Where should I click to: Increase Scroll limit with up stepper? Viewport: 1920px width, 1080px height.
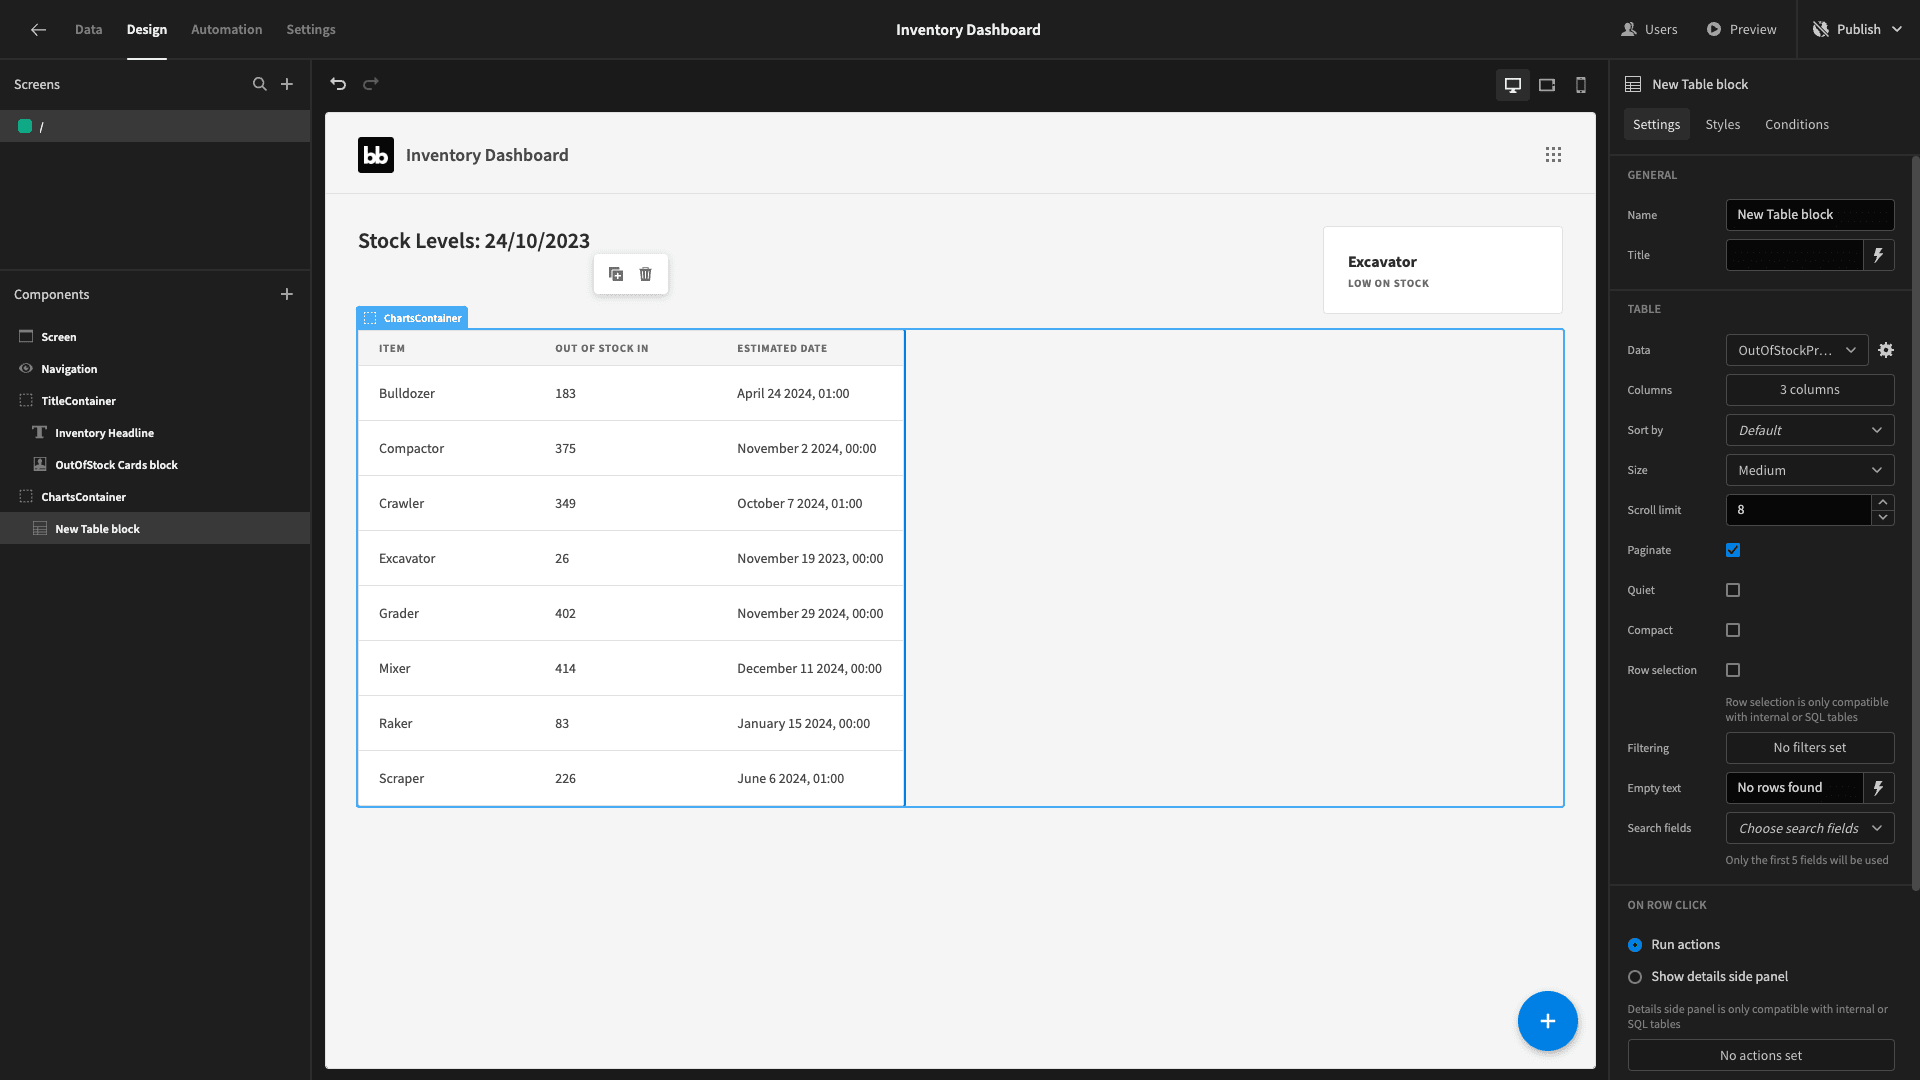(1883, 502)
